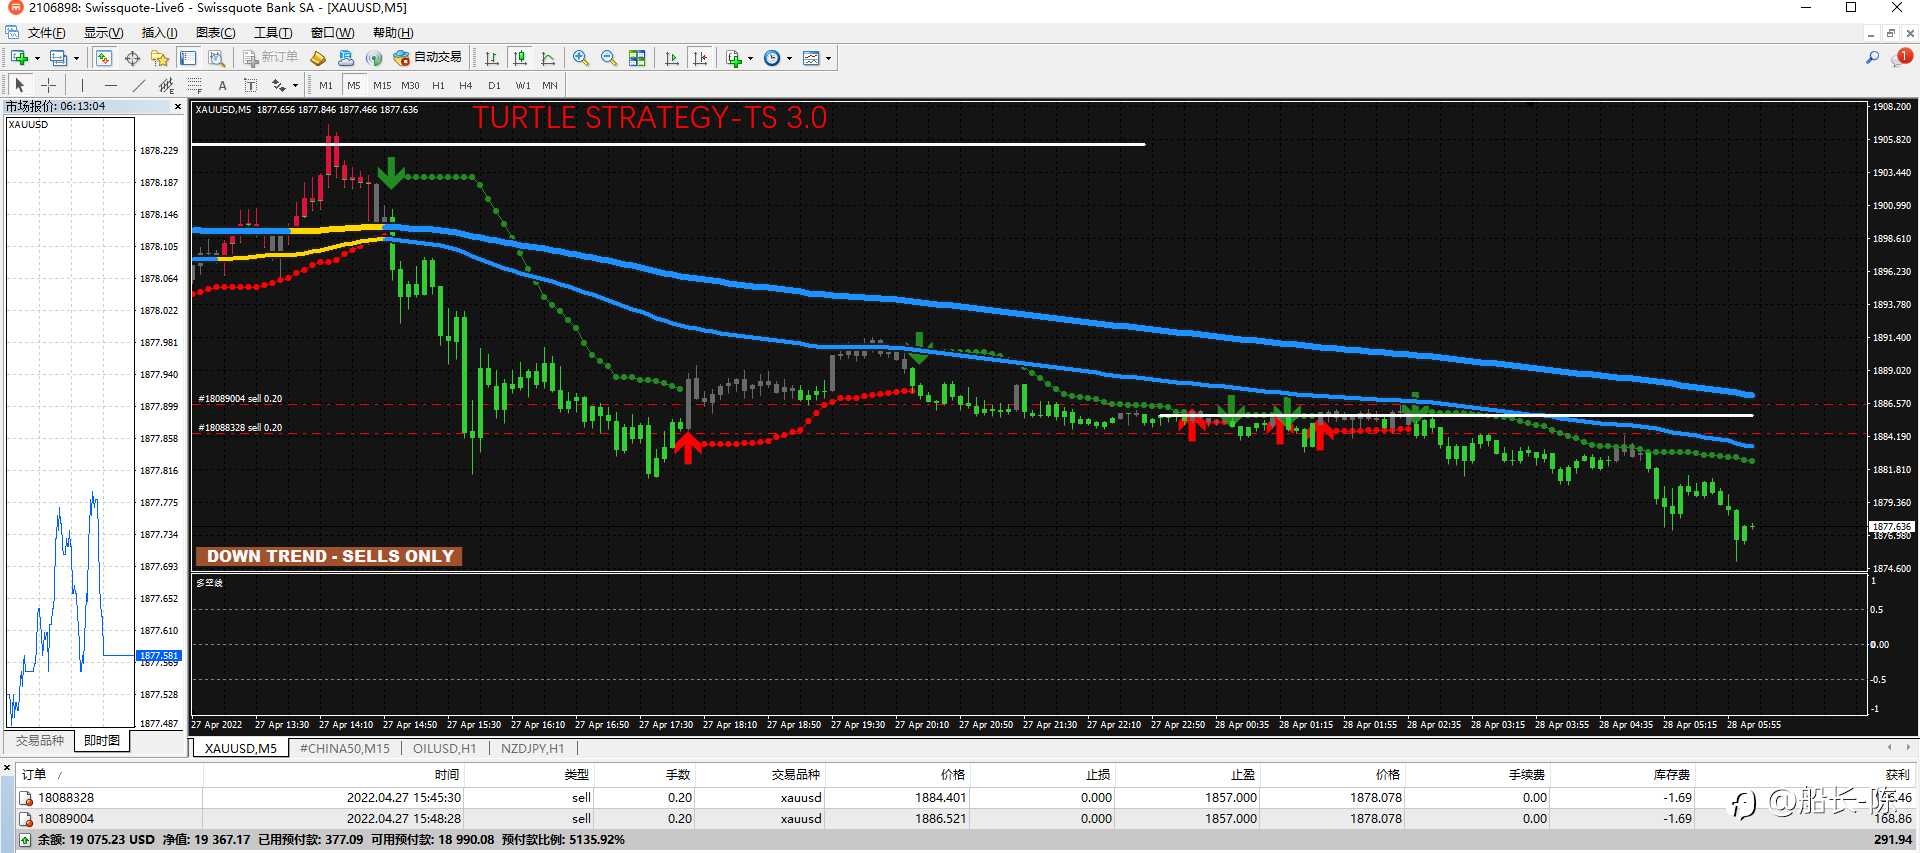Open MetaEditor via the yellow book icon

(x=318, y=58)
